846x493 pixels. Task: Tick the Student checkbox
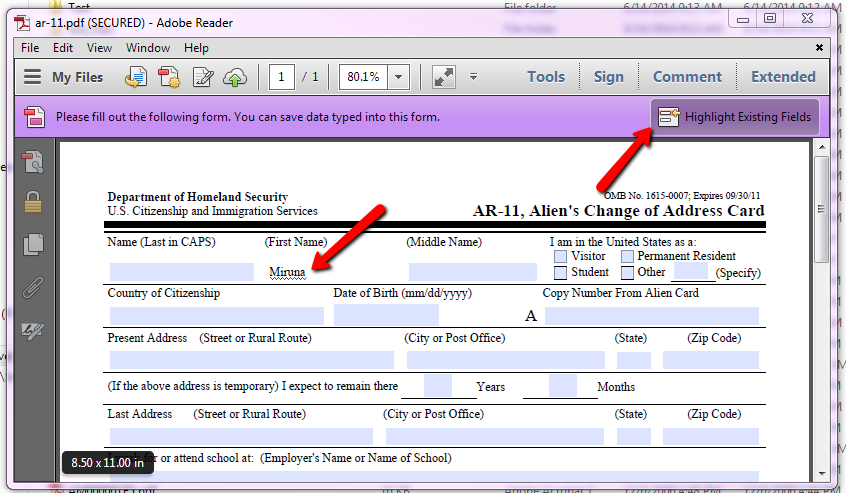(561, 273)
